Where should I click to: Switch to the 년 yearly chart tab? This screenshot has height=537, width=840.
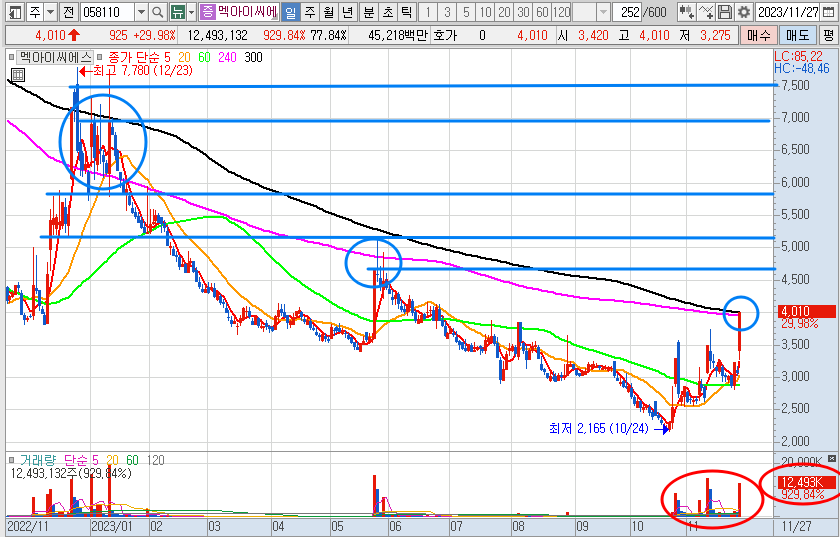347,11
